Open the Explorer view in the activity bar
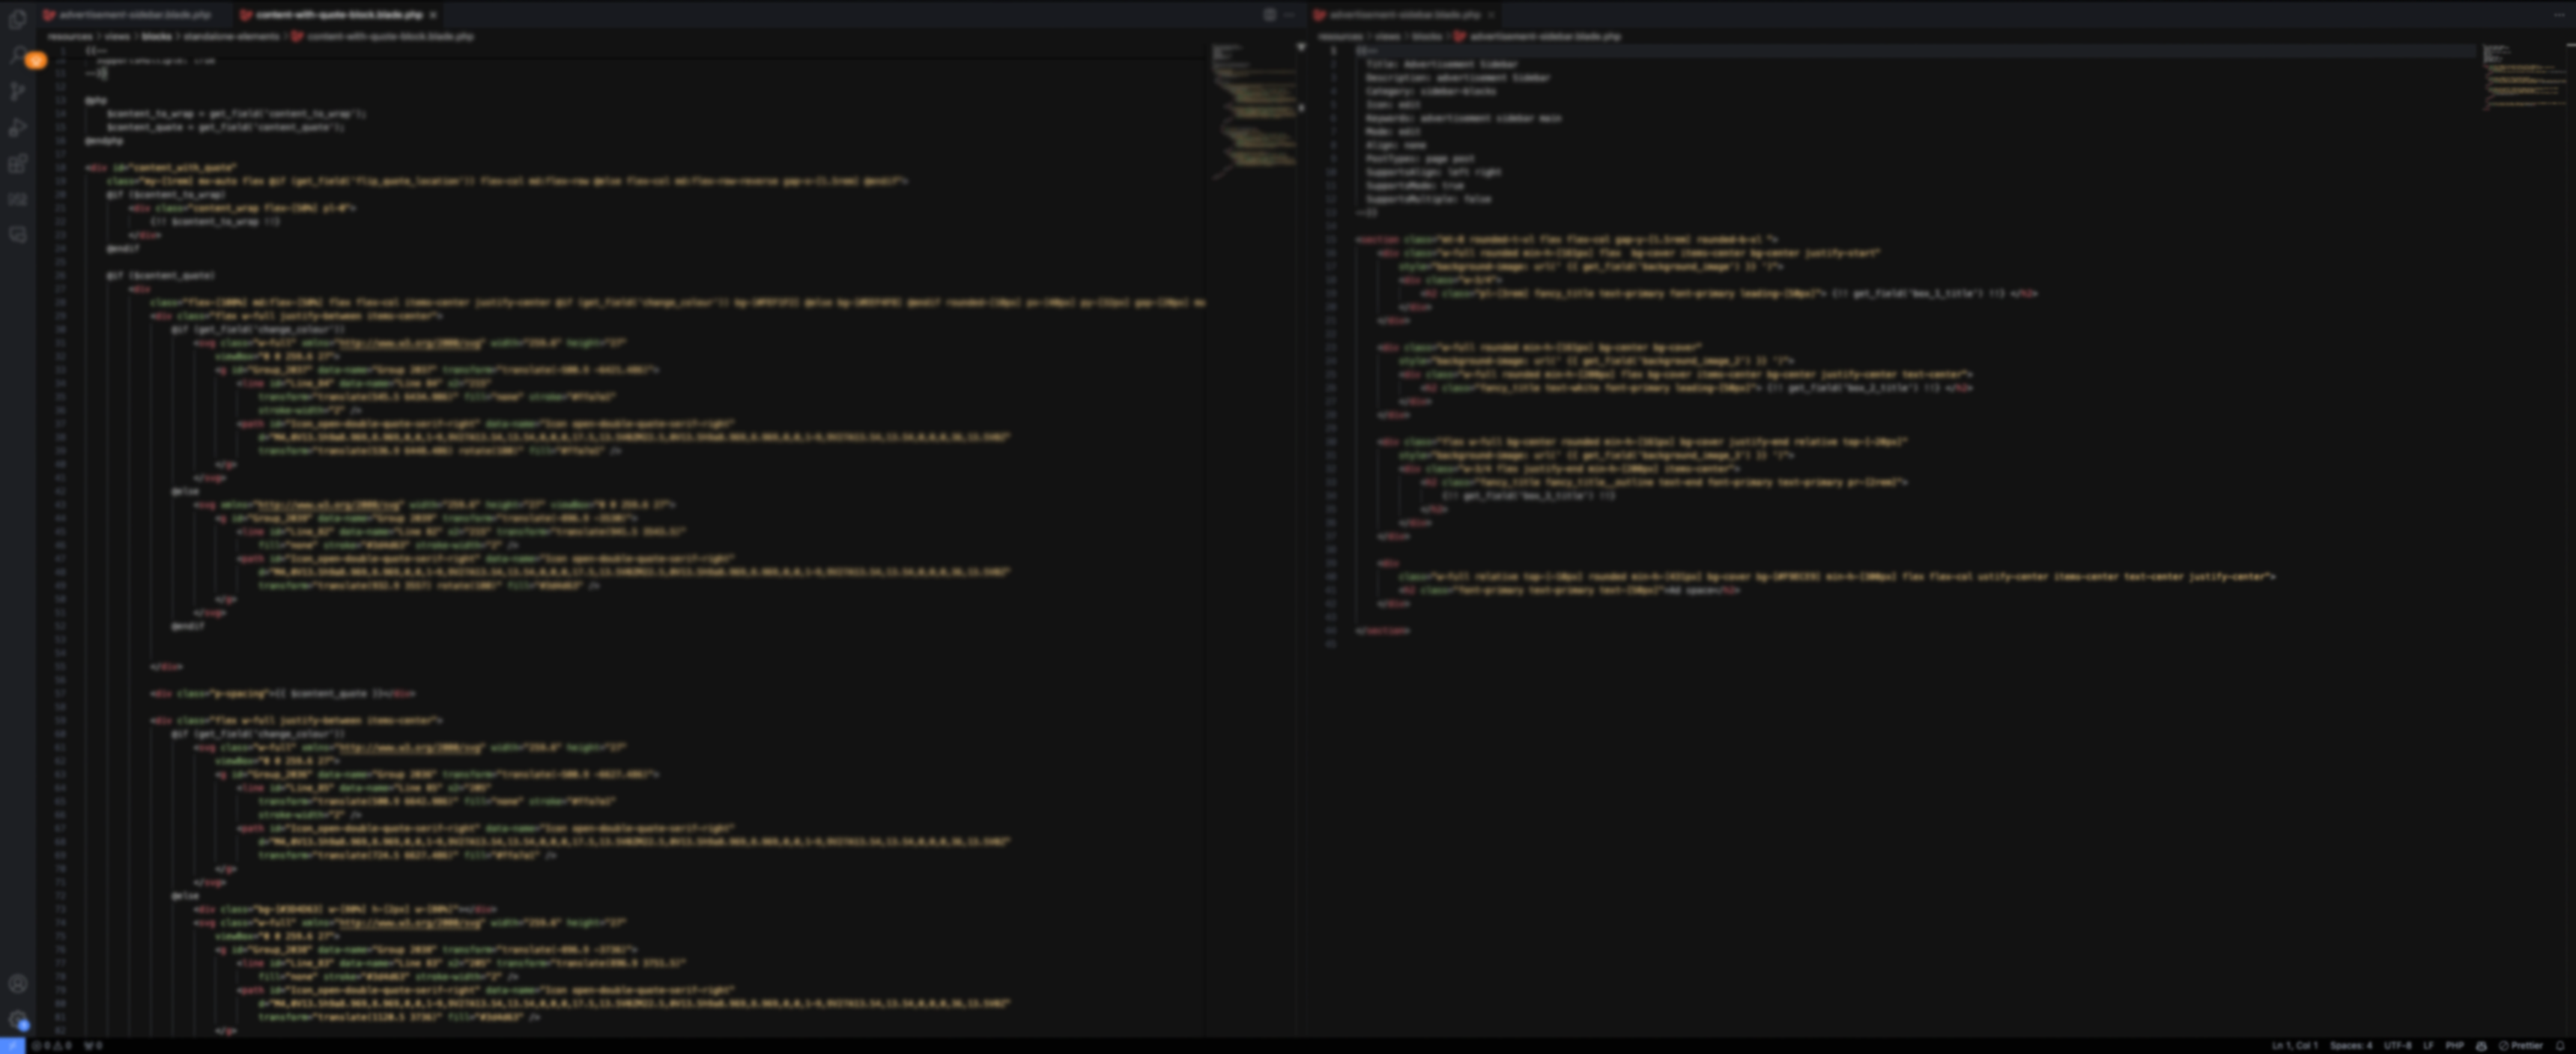Image resolution: width=2576 pixels, height=1054 pixels. [17, 19]
